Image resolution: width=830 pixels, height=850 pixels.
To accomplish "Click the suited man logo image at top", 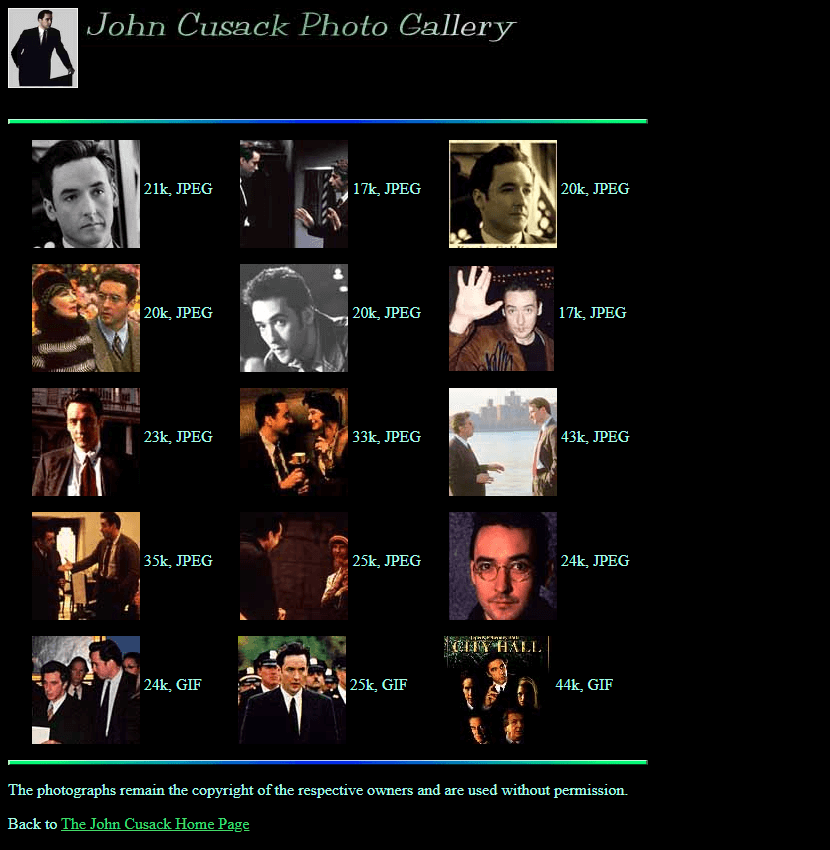I will click(43, 48).
